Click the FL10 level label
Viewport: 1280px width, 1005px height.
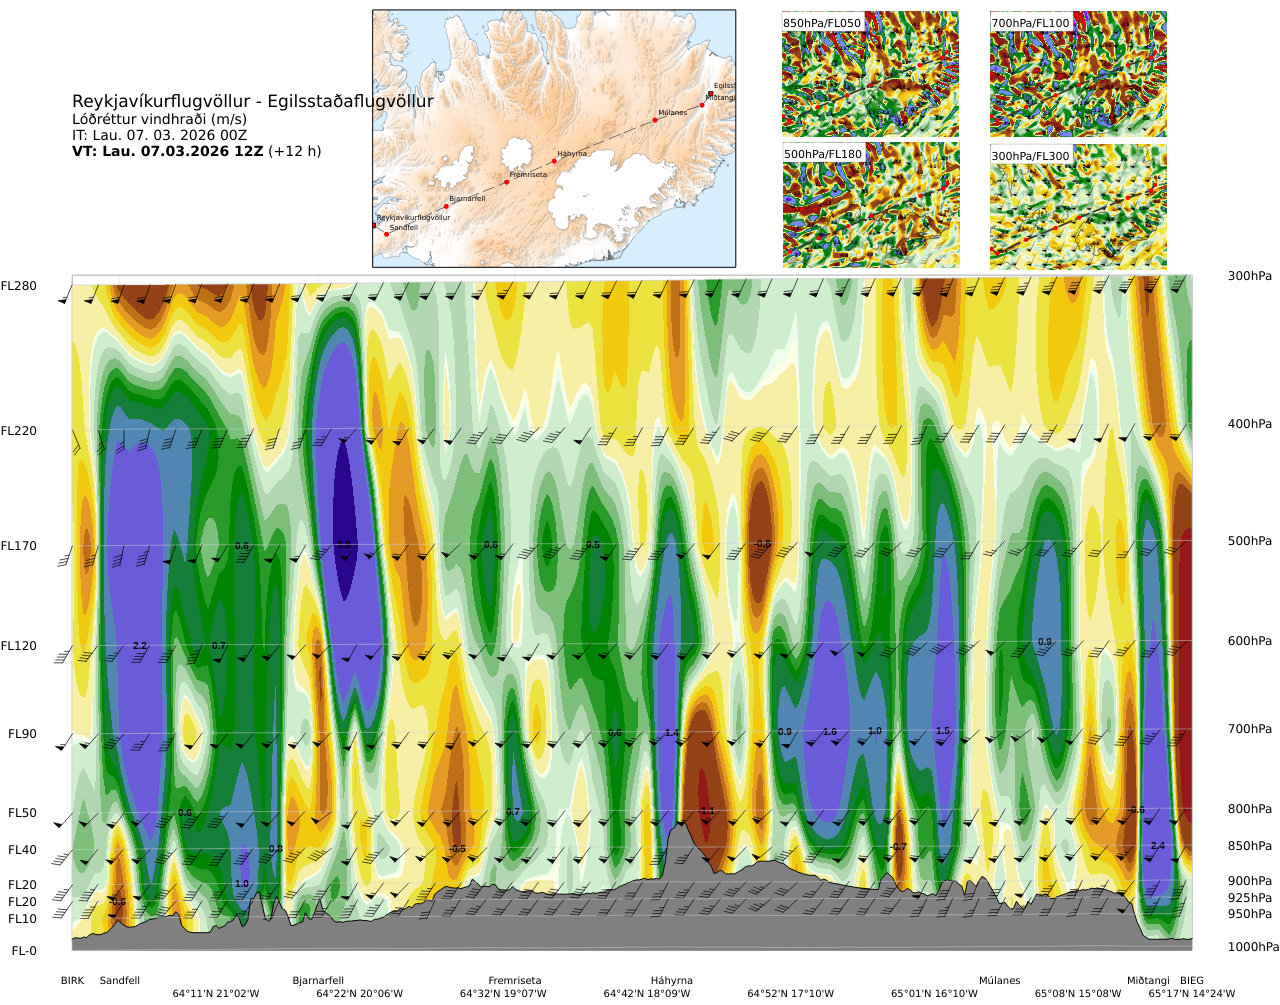point(22,919)
